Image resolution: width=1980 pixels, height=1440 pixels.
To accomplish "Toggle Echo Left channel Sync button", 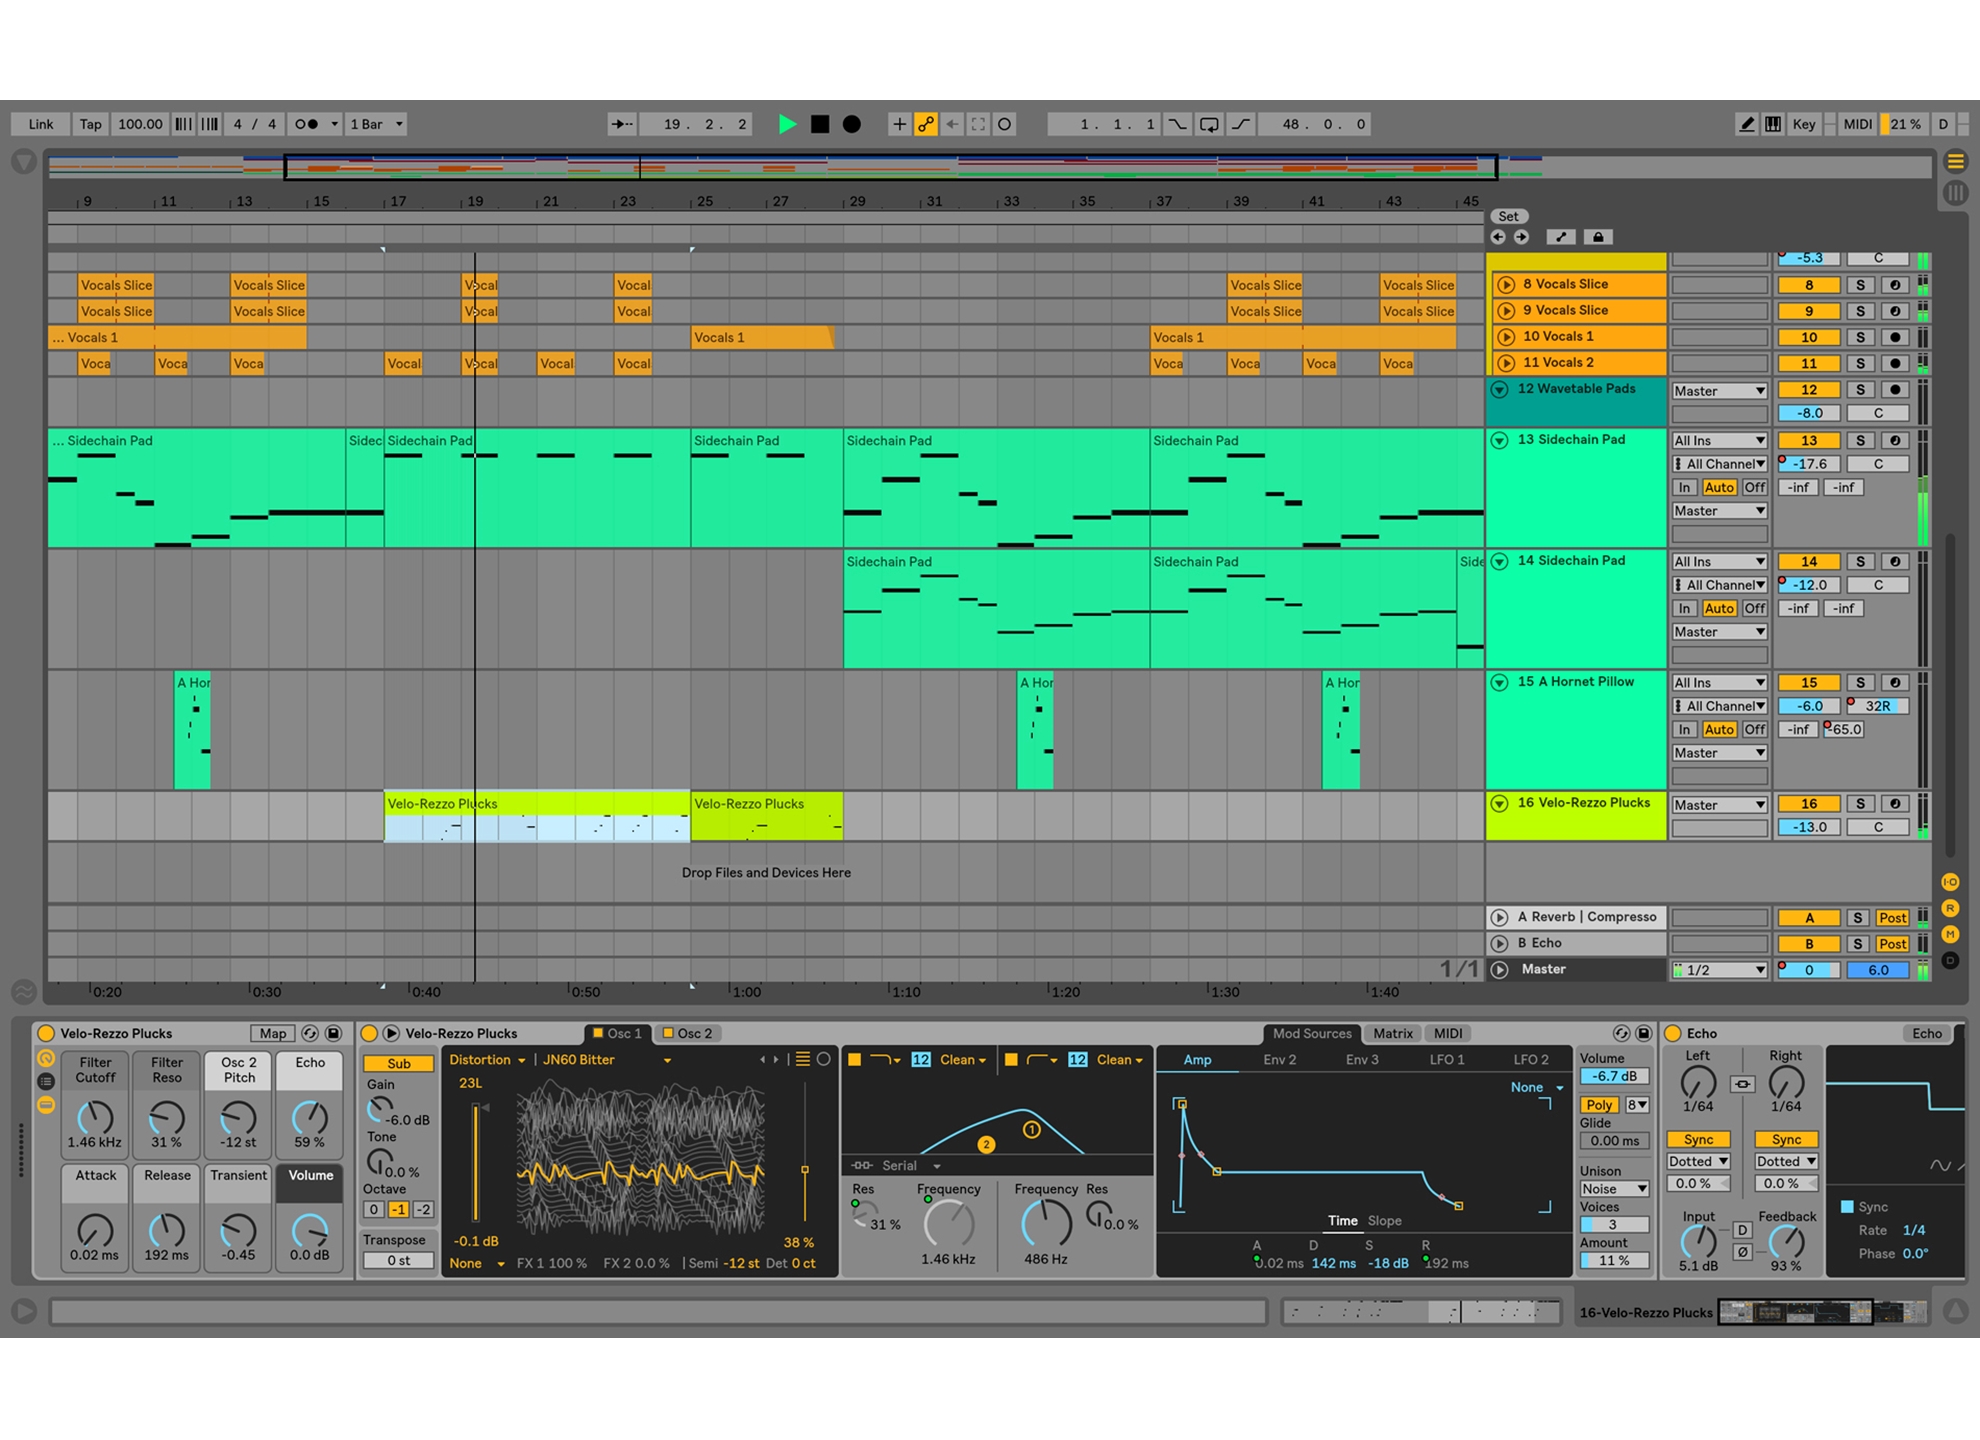I will 1698,1139.
